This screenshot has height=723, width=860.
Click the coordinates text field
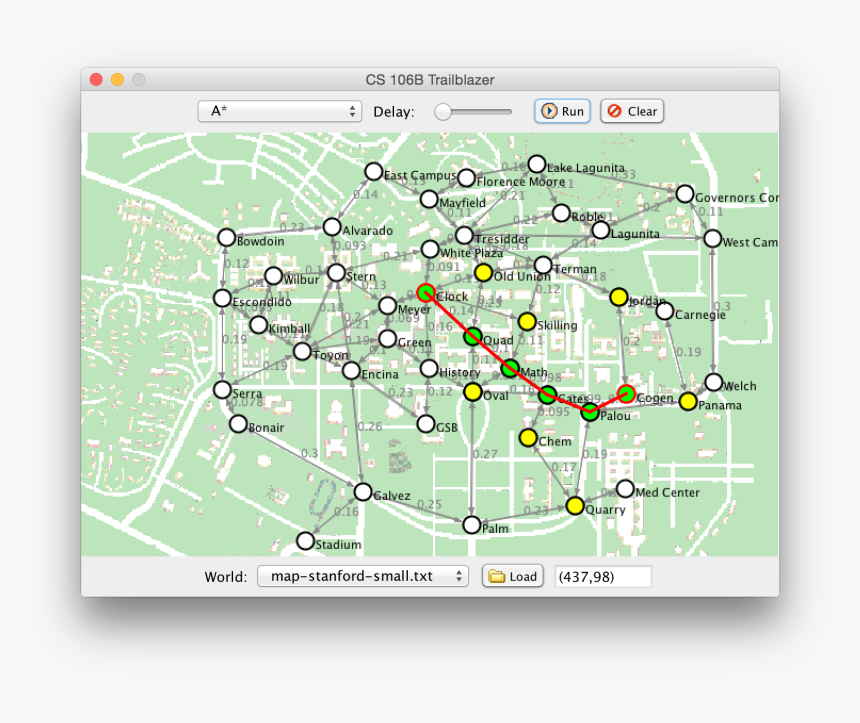pos(602,576)
